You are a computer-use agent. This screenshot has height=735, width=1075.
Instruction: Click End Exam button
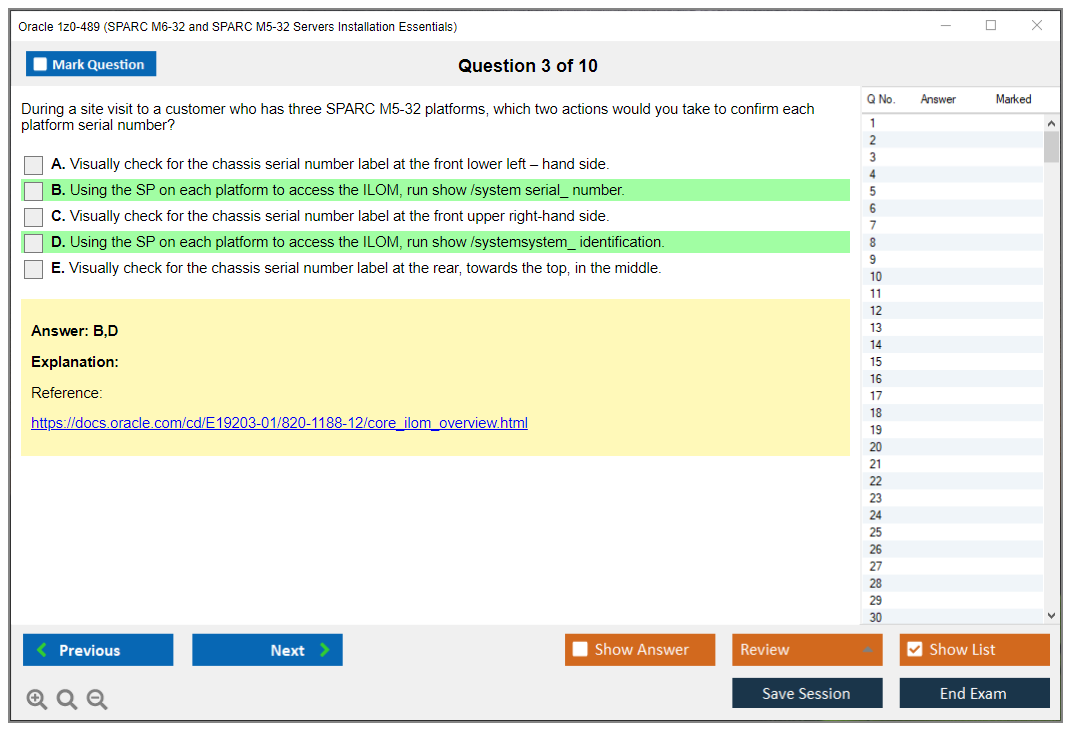click(974, 693)
